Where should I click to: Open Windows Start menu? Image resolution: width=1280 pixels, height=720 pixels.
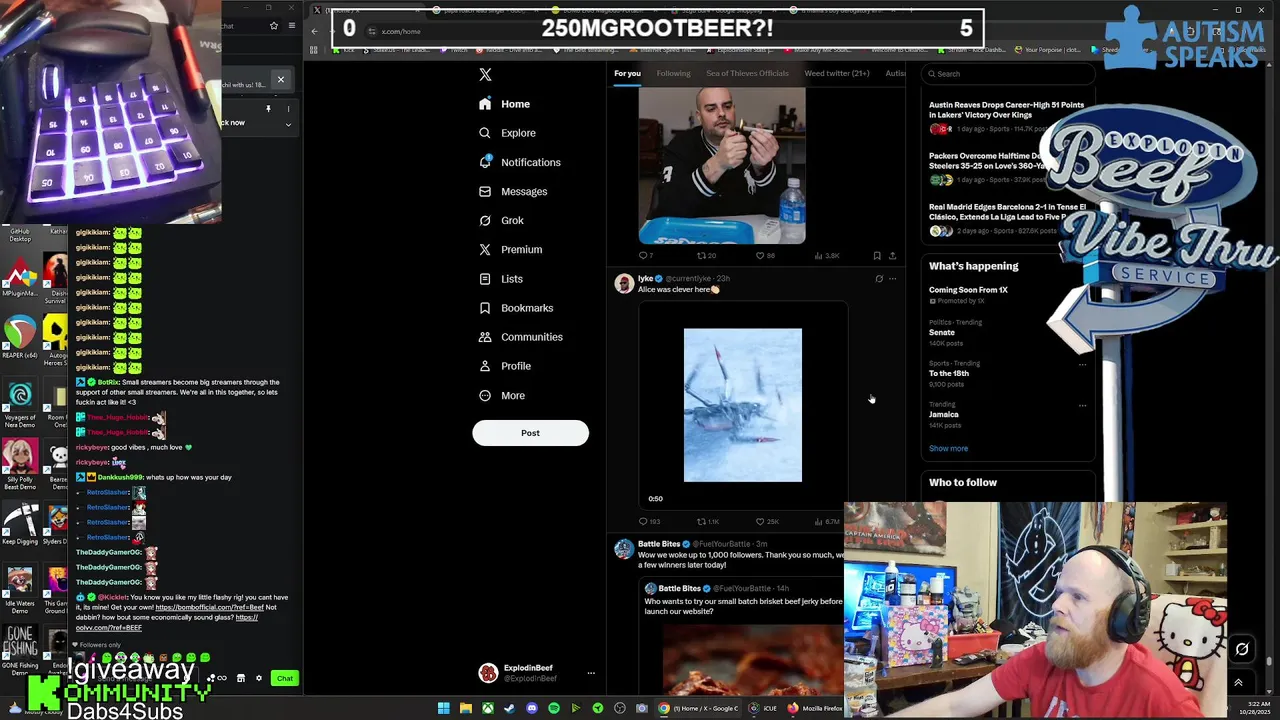point(443,708)
